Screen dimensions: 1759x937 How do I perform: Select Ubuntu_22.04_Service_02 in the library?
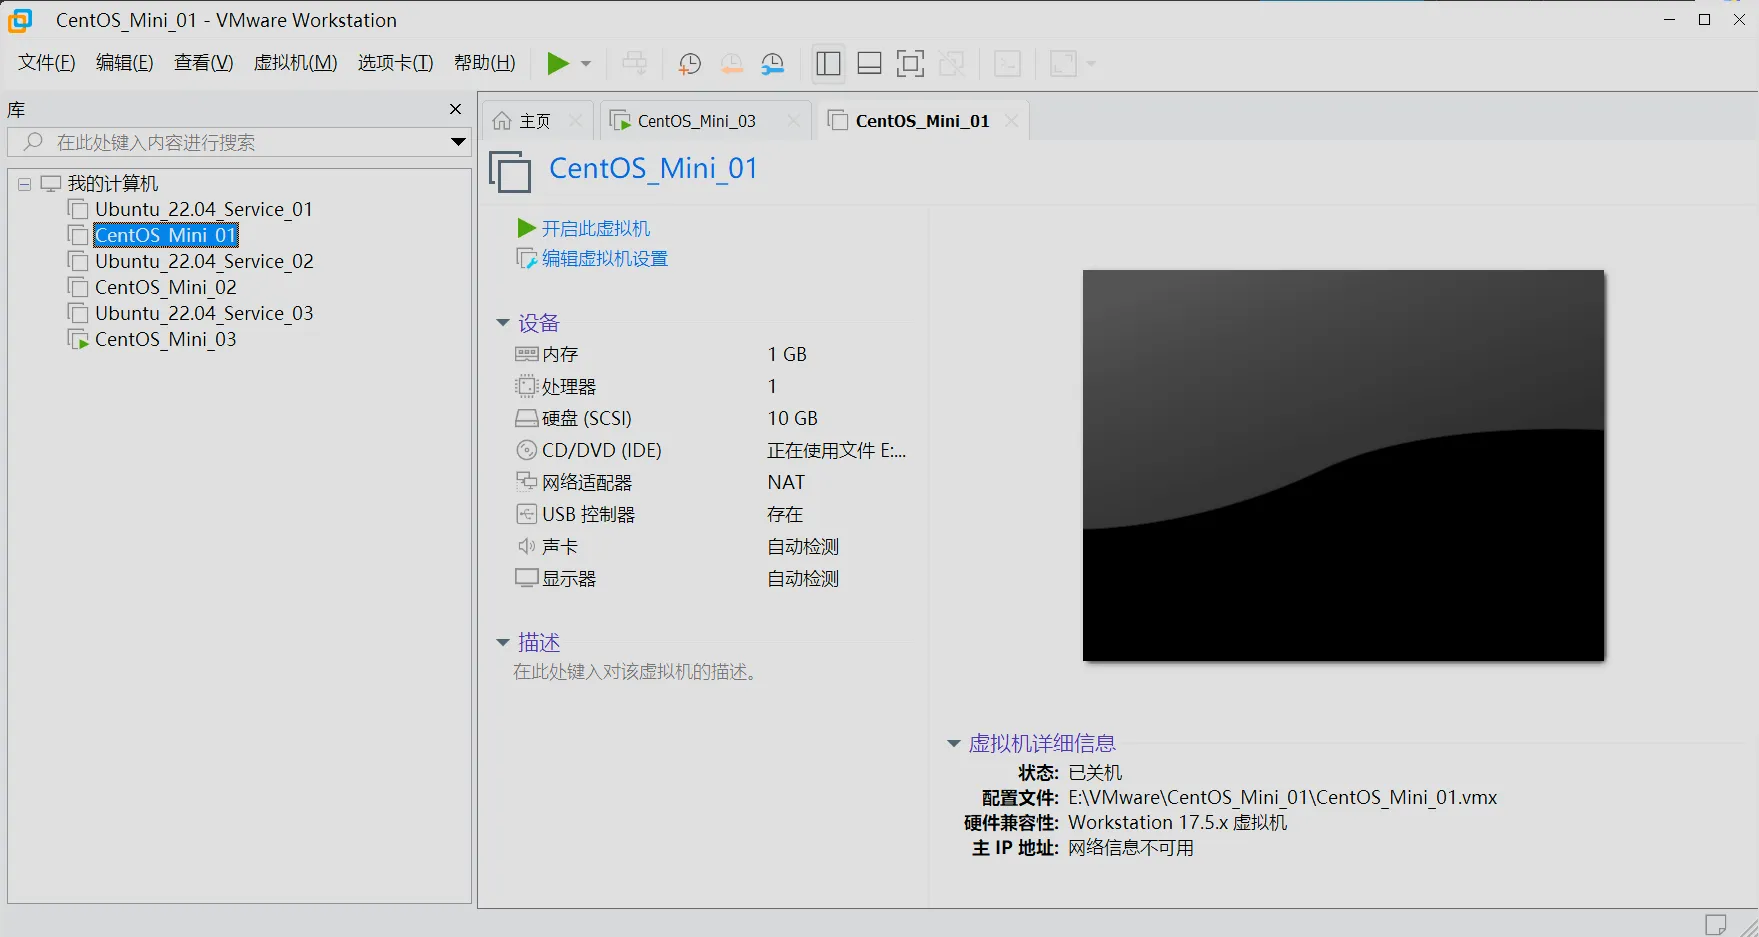pos(204,261)
